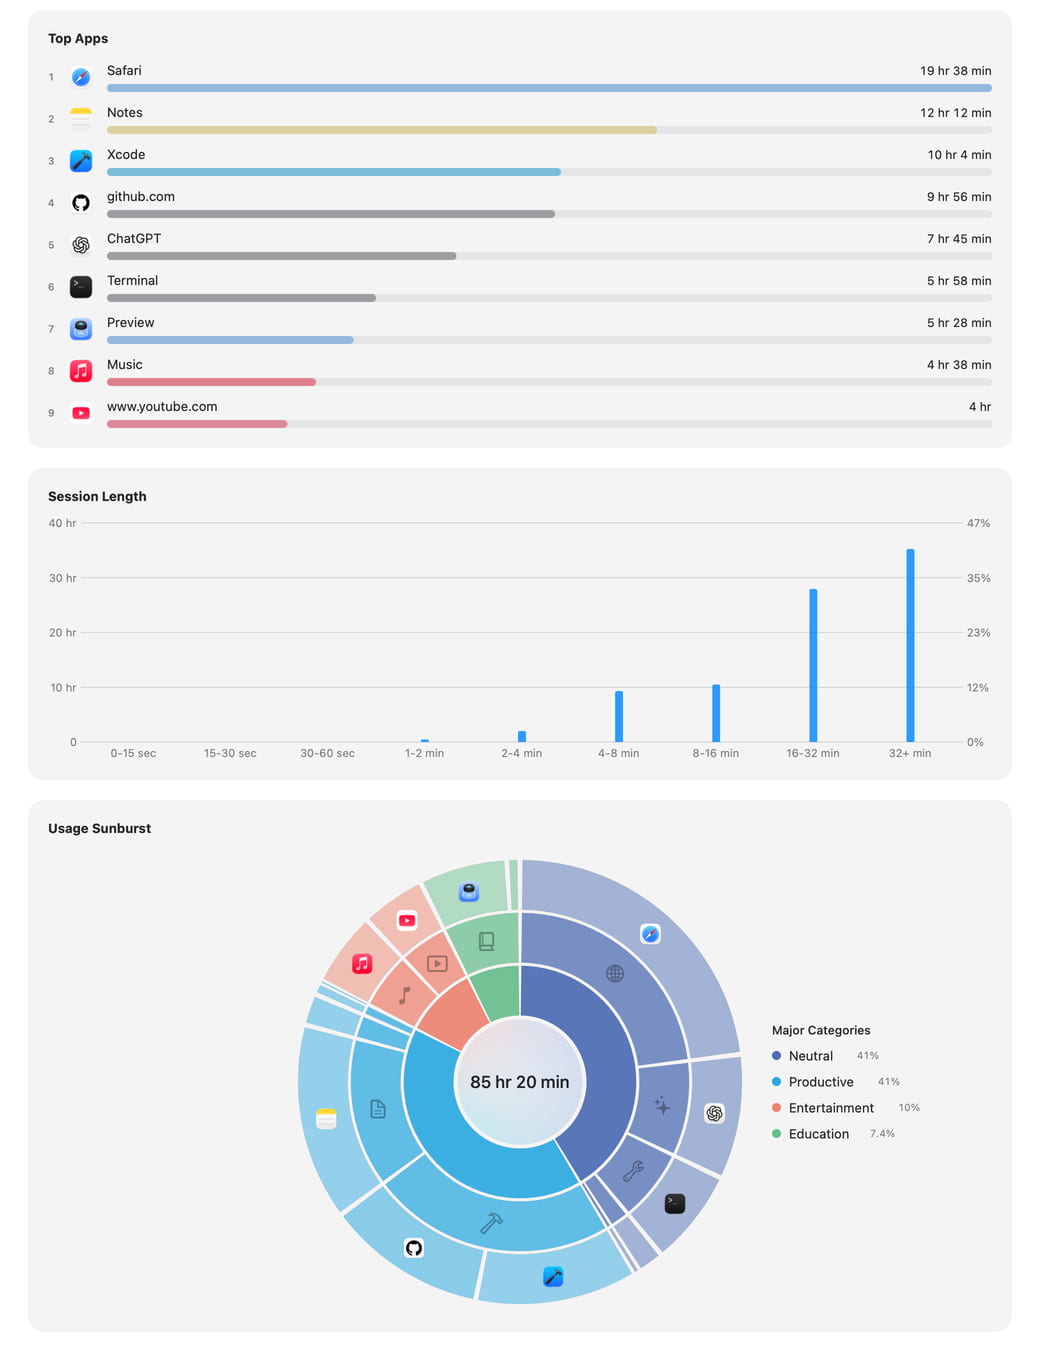This screenshot has width=1040, height=1360.
Task: Select Terminal segment icon in sunburst
Action: [x=675, y=1203]
